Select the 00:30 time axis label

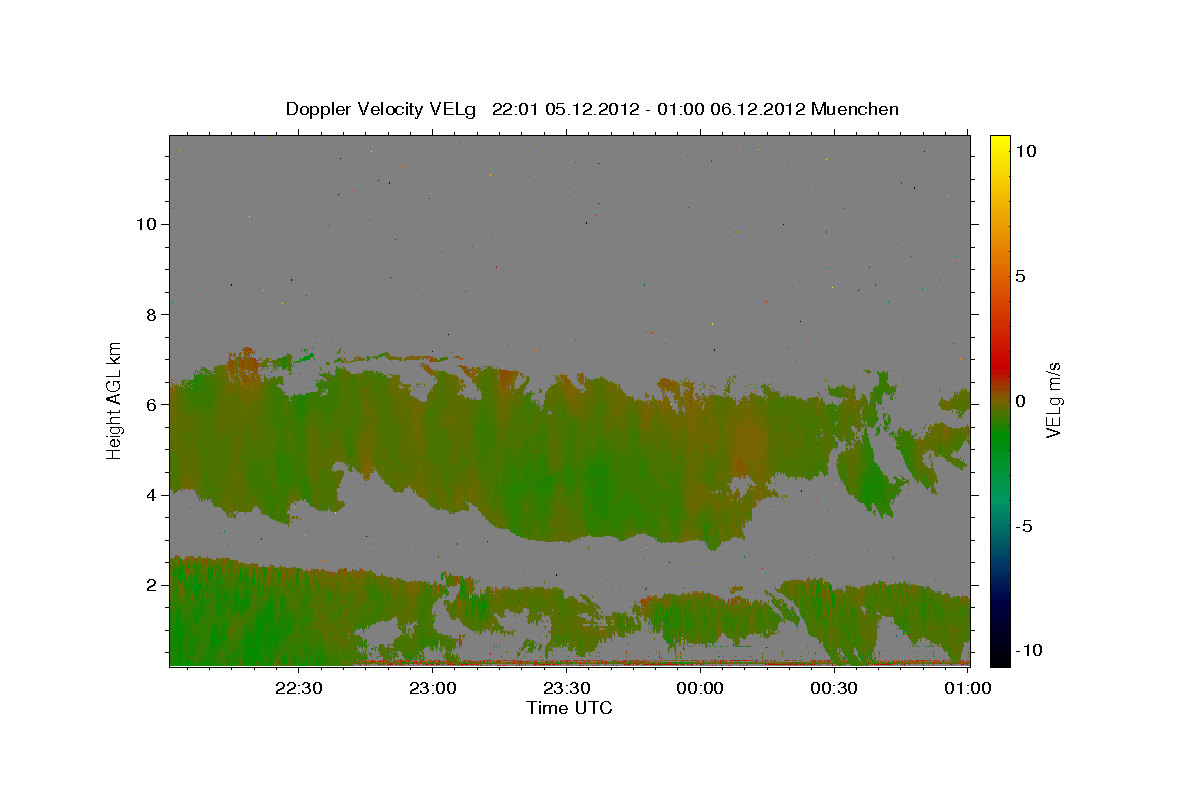tap(834, 688)
